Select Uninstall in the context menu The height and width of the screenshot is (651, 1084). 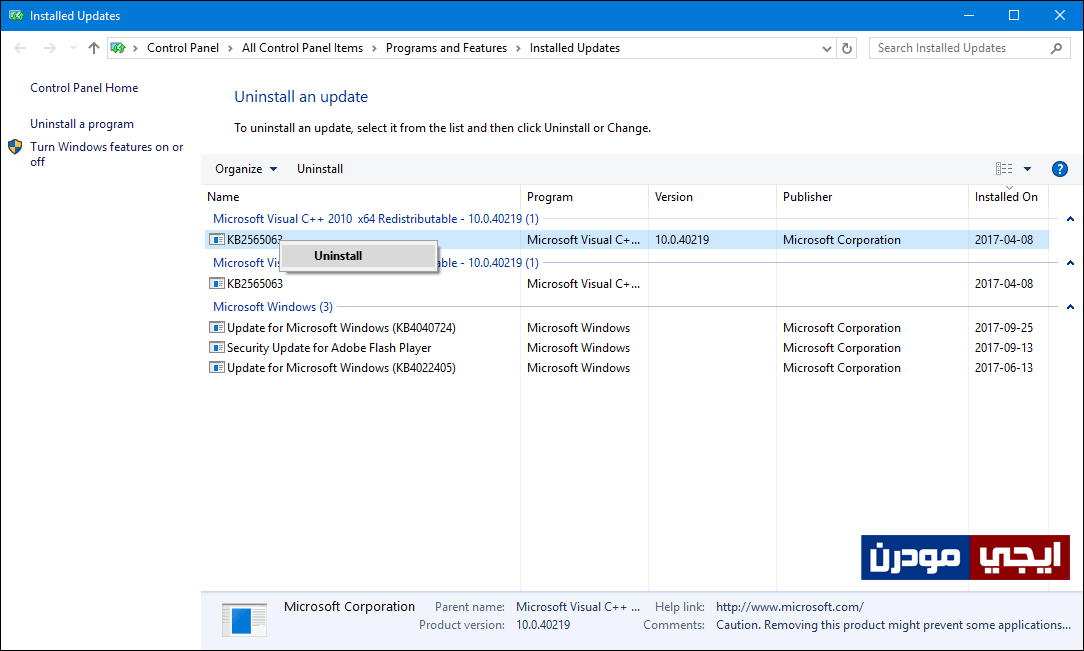[x=359, y=256]
